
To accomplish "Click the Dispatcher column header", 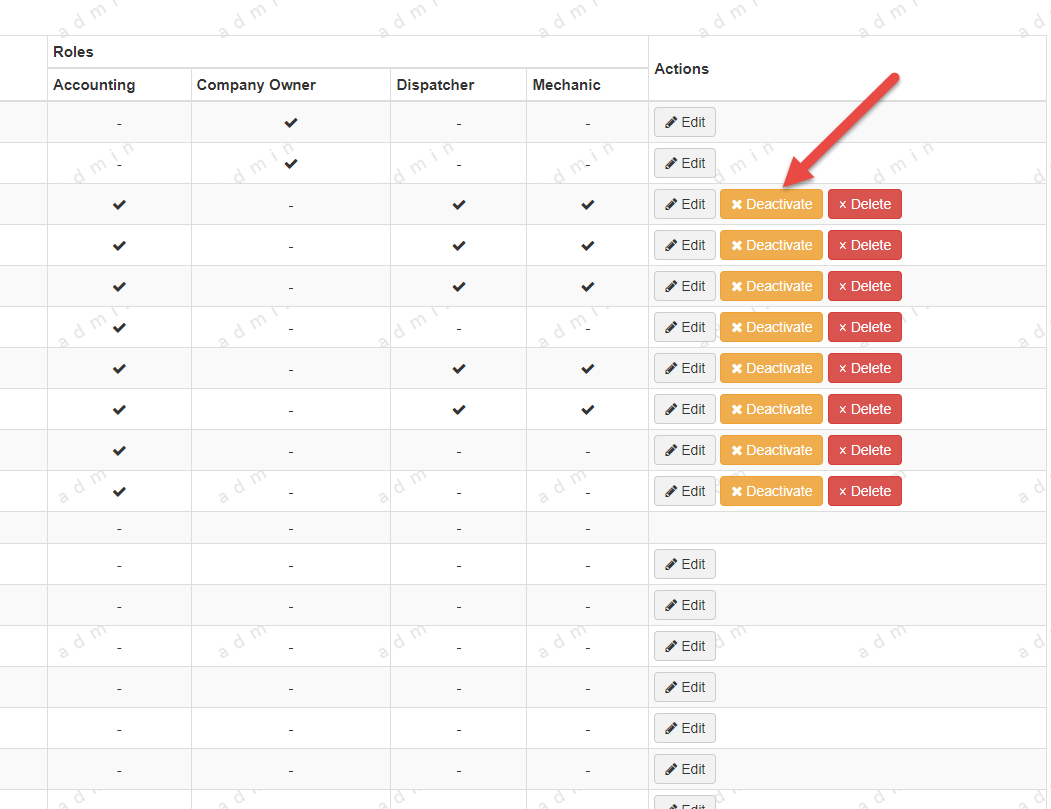I will 435,85.
